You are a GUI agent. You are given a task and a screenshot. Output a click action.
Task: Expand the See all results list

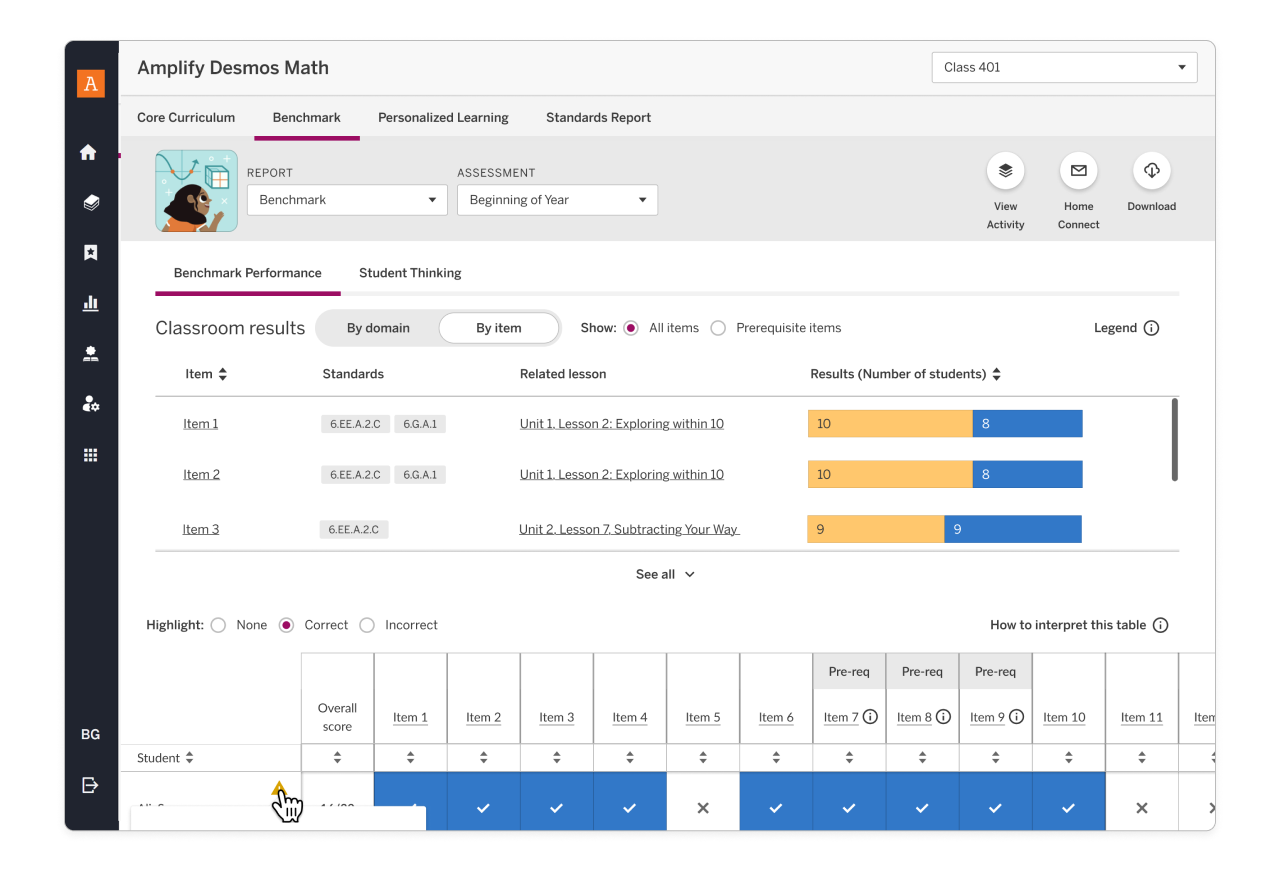point(665,574)
